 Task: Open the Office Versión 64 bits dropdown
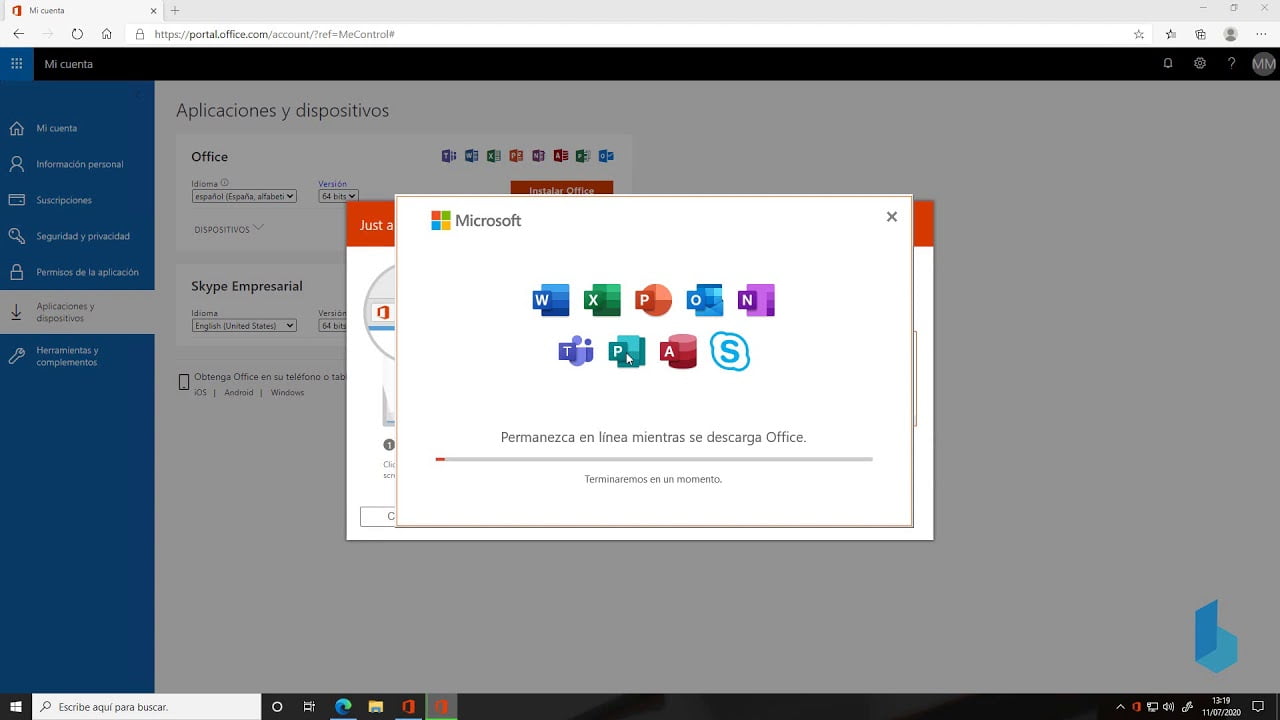click(x=338, y=196)
